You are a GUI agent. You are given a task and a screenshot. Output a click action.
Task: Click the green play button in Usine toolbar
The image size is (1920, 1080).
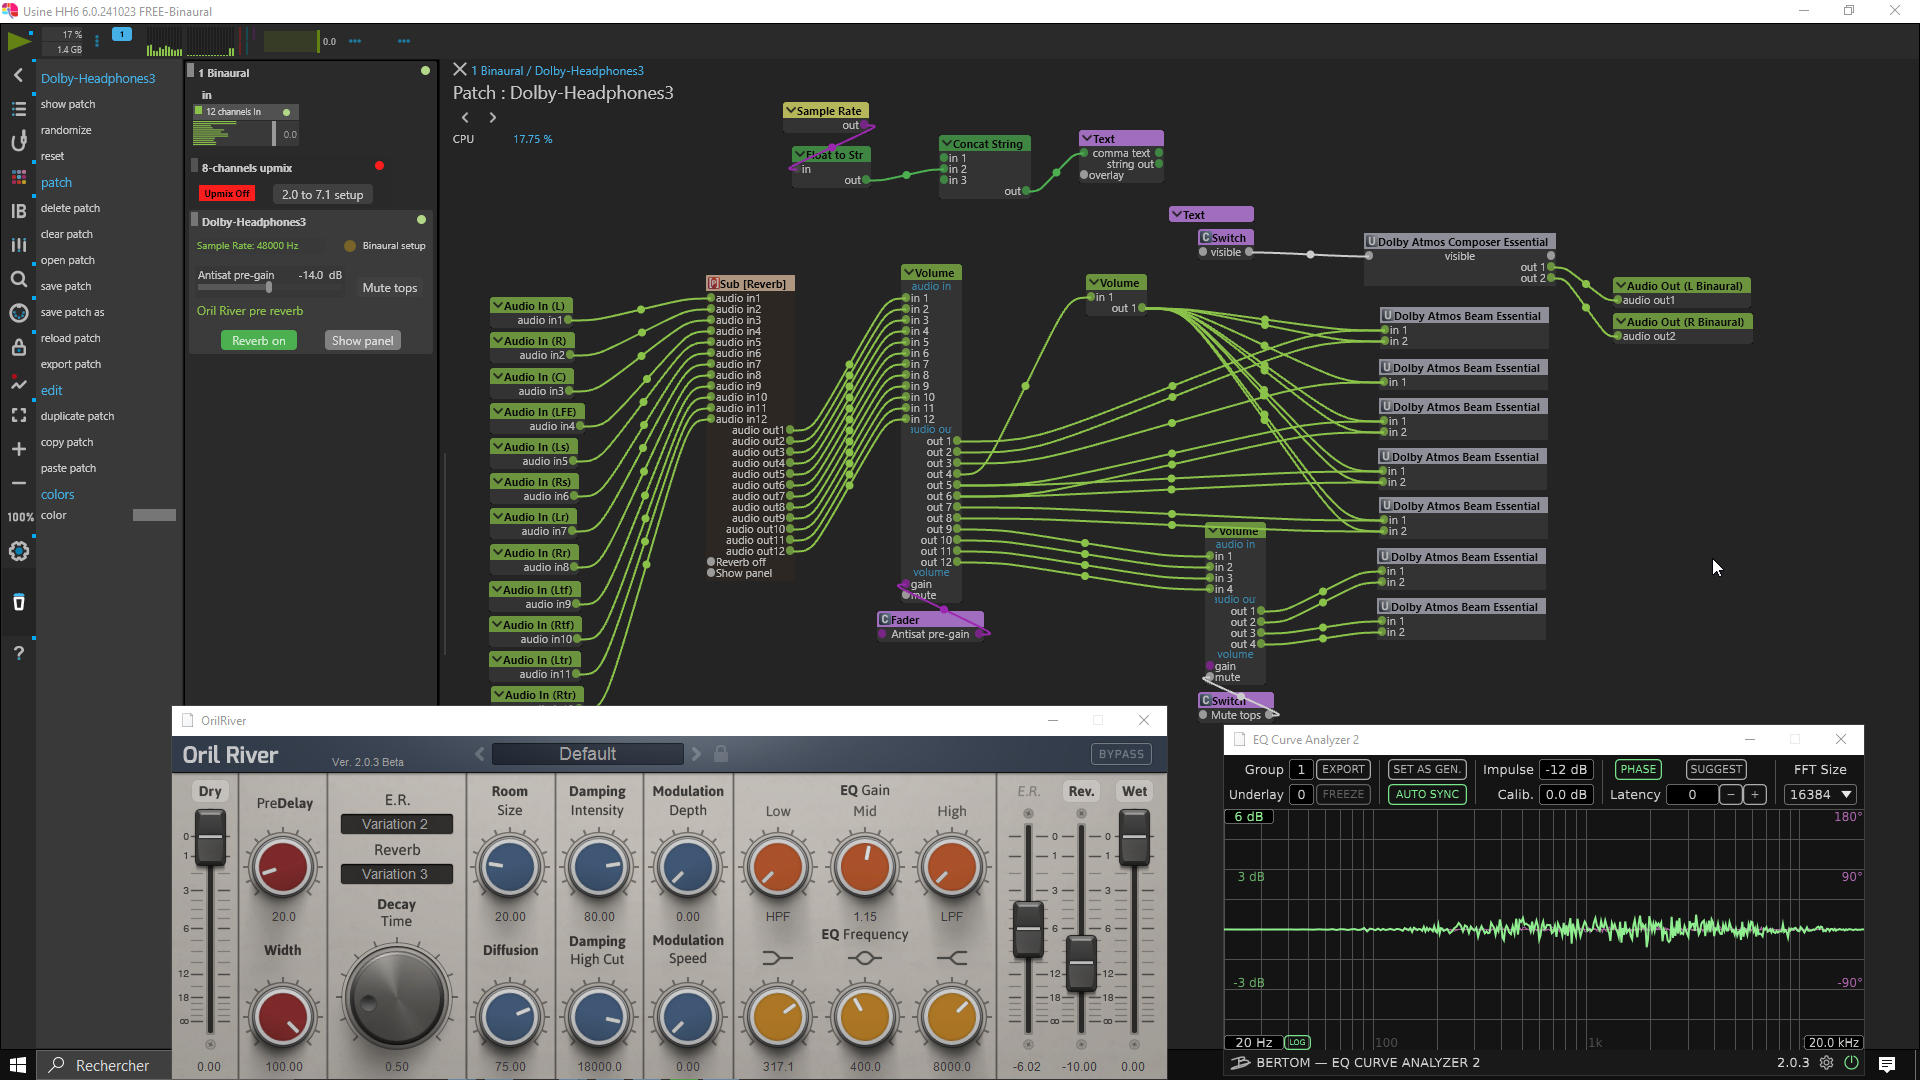pyautogui.click(x=18, y=41)
